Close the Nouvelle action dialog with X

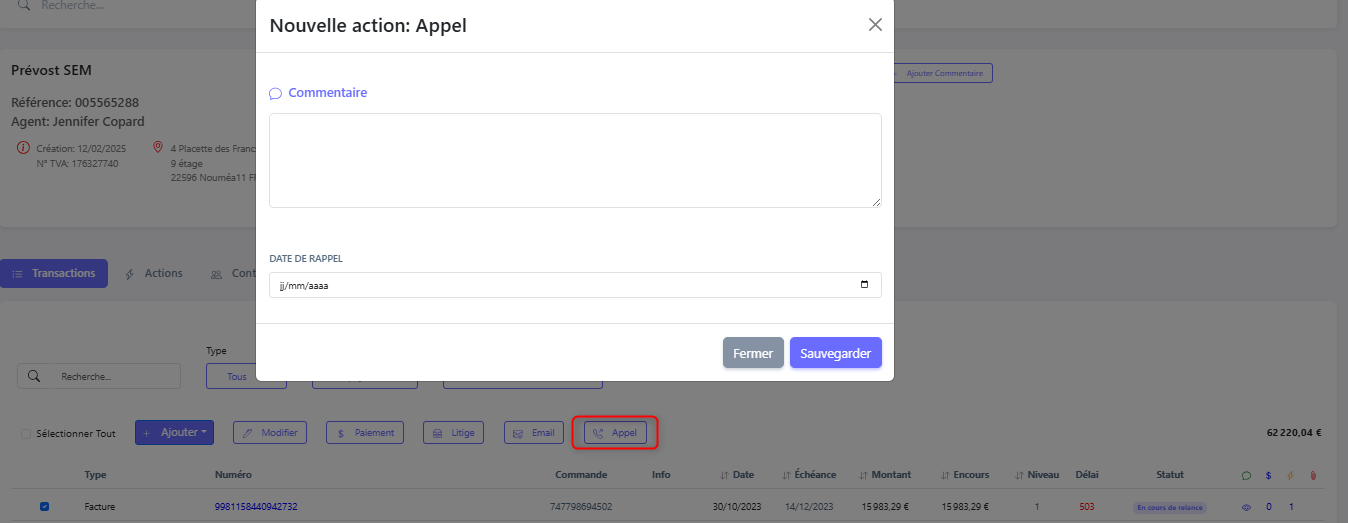pos(875,25)
